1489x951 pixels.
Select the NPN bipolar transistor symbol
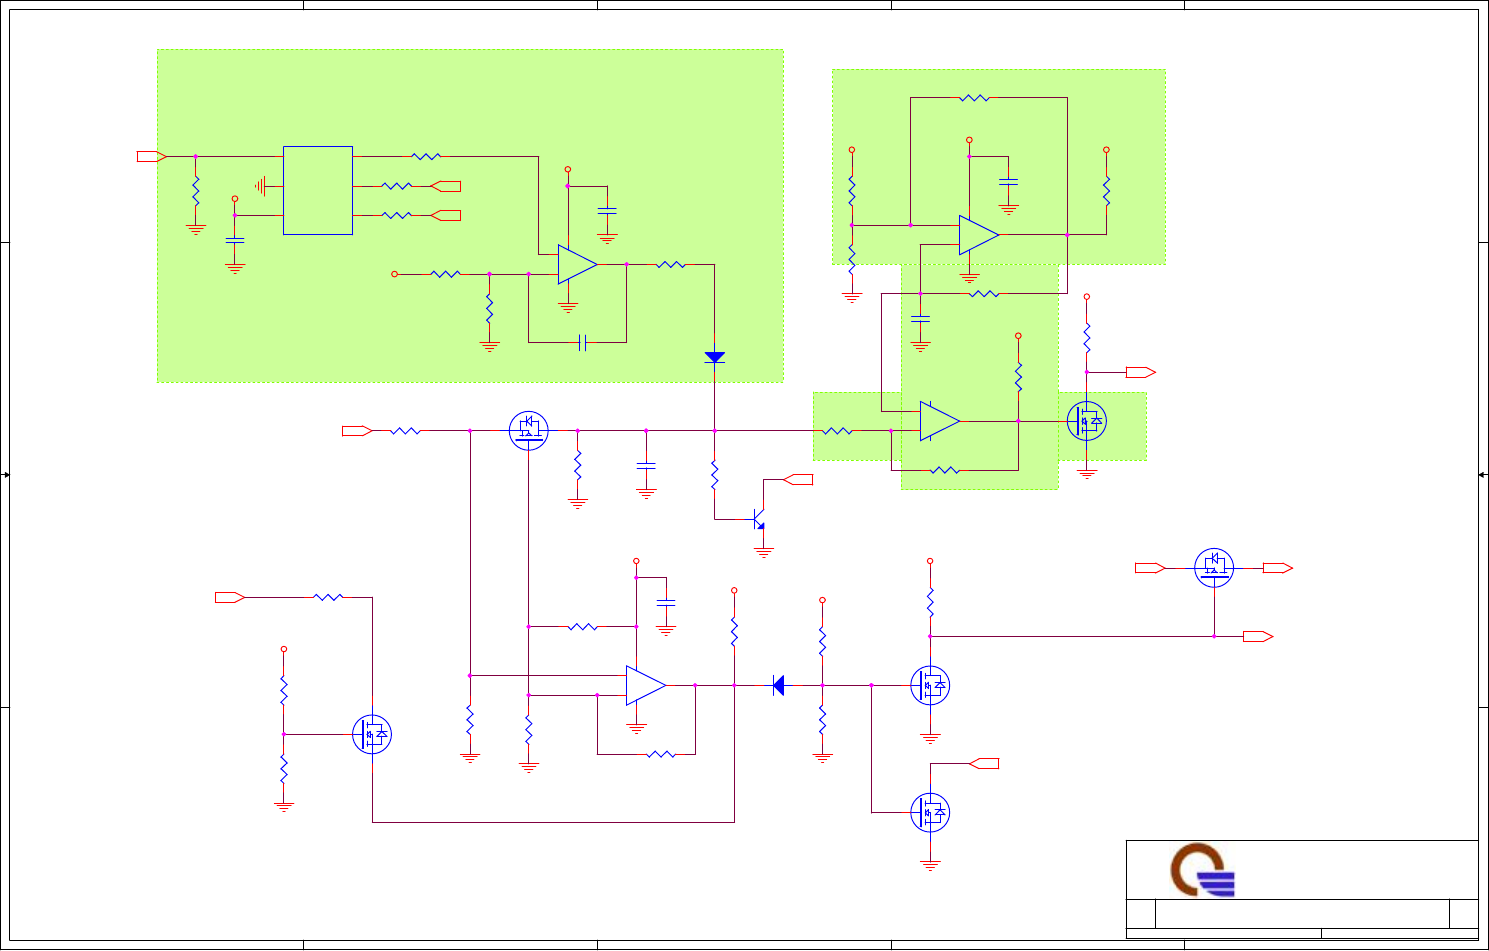click(x=759, y=520)
